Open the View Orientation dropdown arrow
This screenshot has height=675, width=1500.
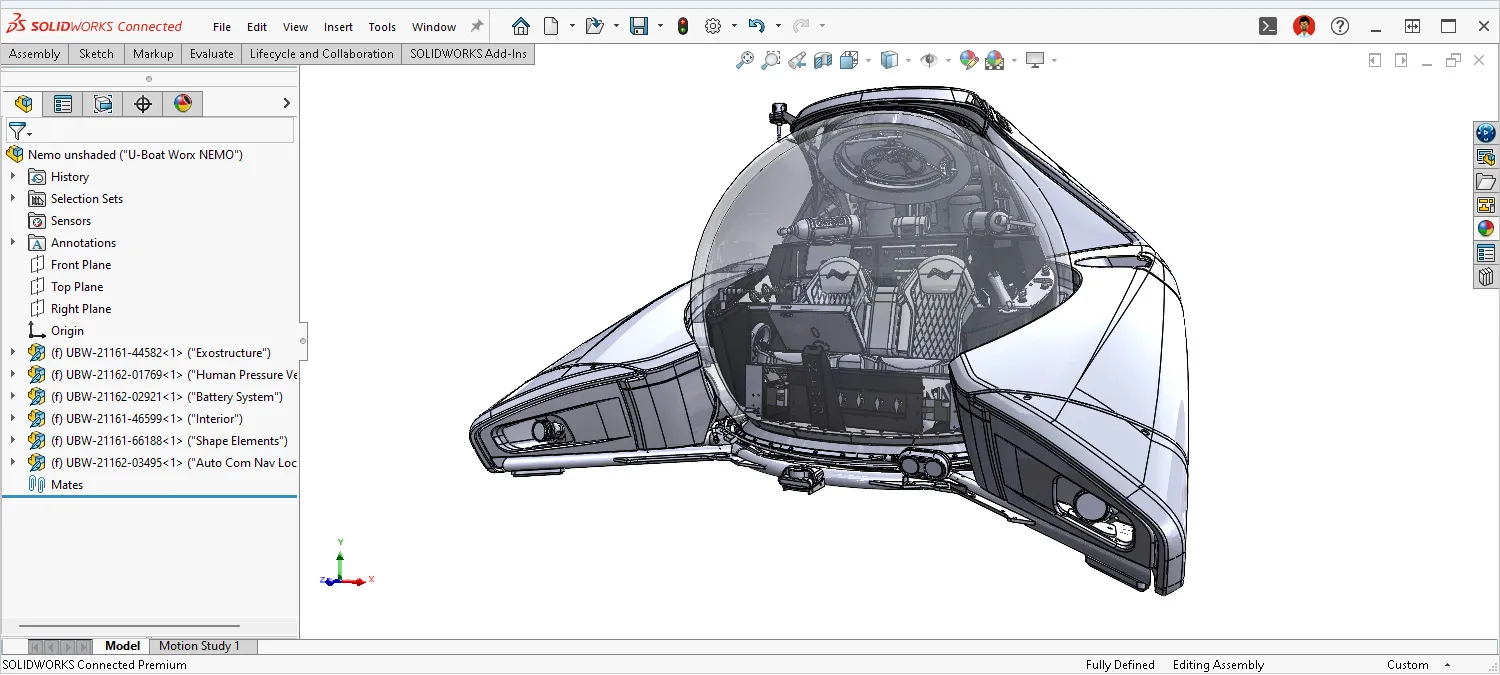pos(868,59)
